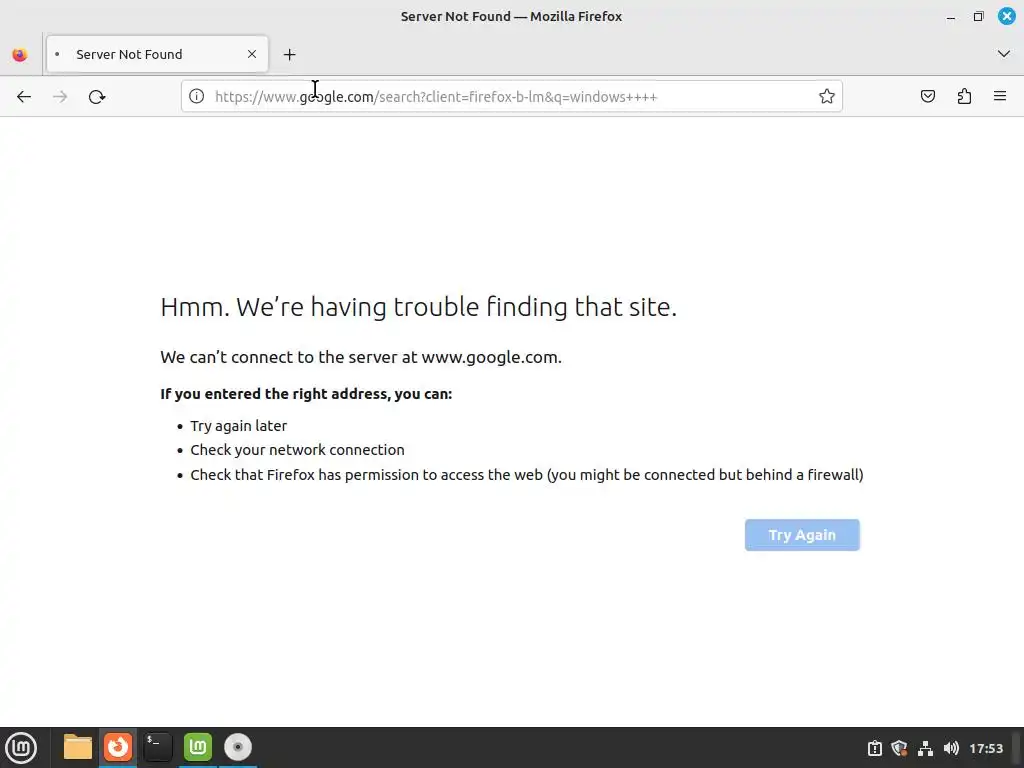Close the Firefox window
The height and width of the screenshot is (768, 1024).
[1006, 16]
